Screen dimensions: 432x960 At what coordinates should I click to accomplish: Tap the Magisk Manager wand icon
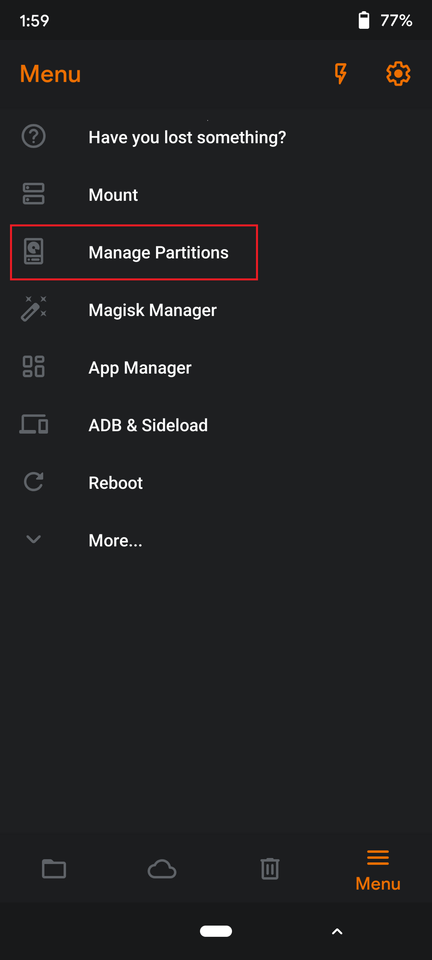tap(34, 309)
